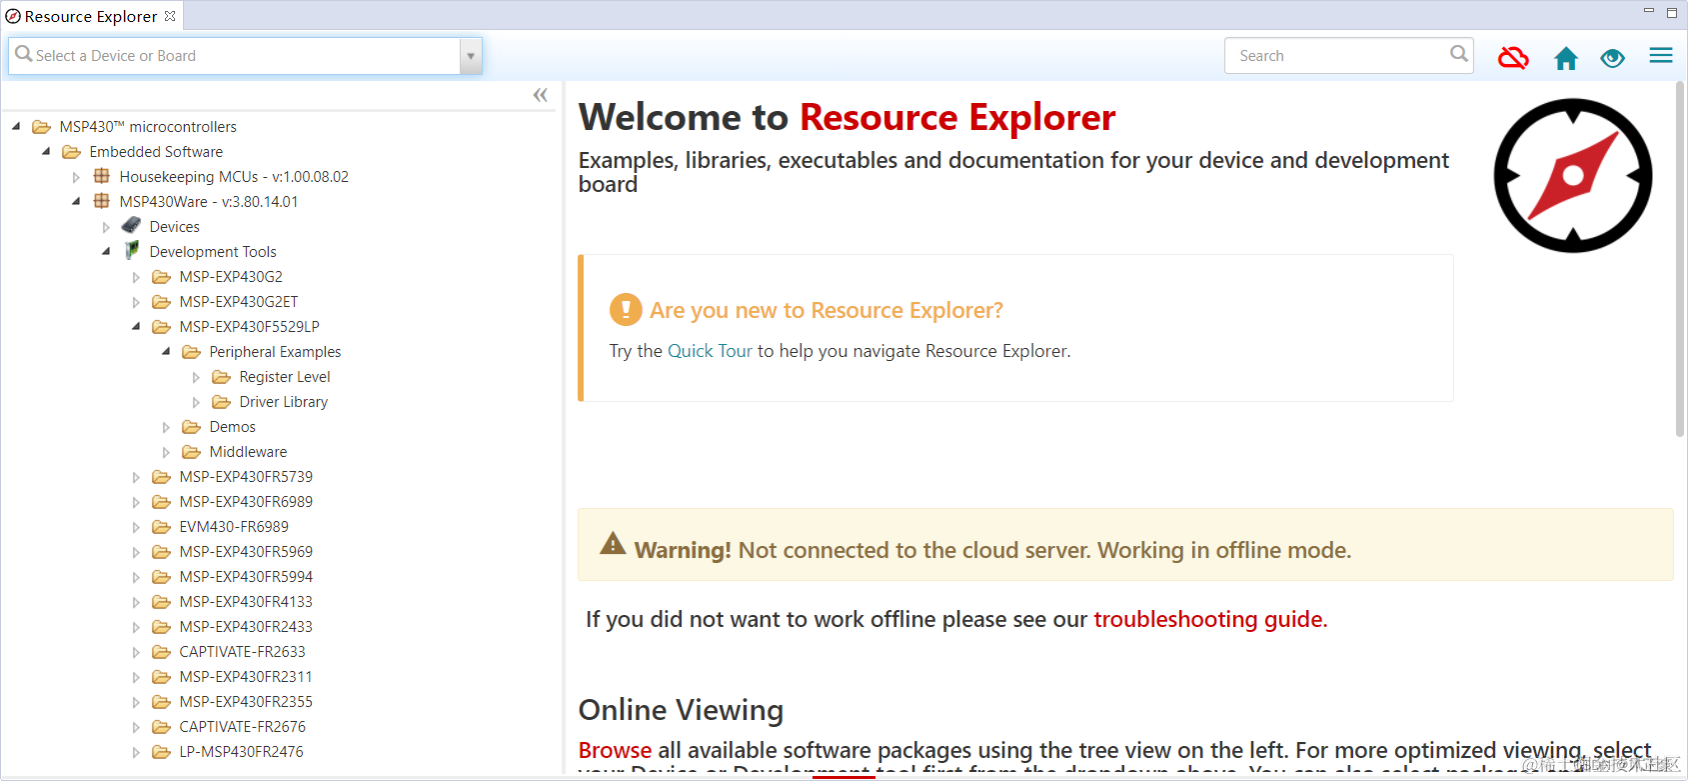Viewport: 1688px width, 781px height.
Task: Expand the Register Level node
Action: coord(196,377)
